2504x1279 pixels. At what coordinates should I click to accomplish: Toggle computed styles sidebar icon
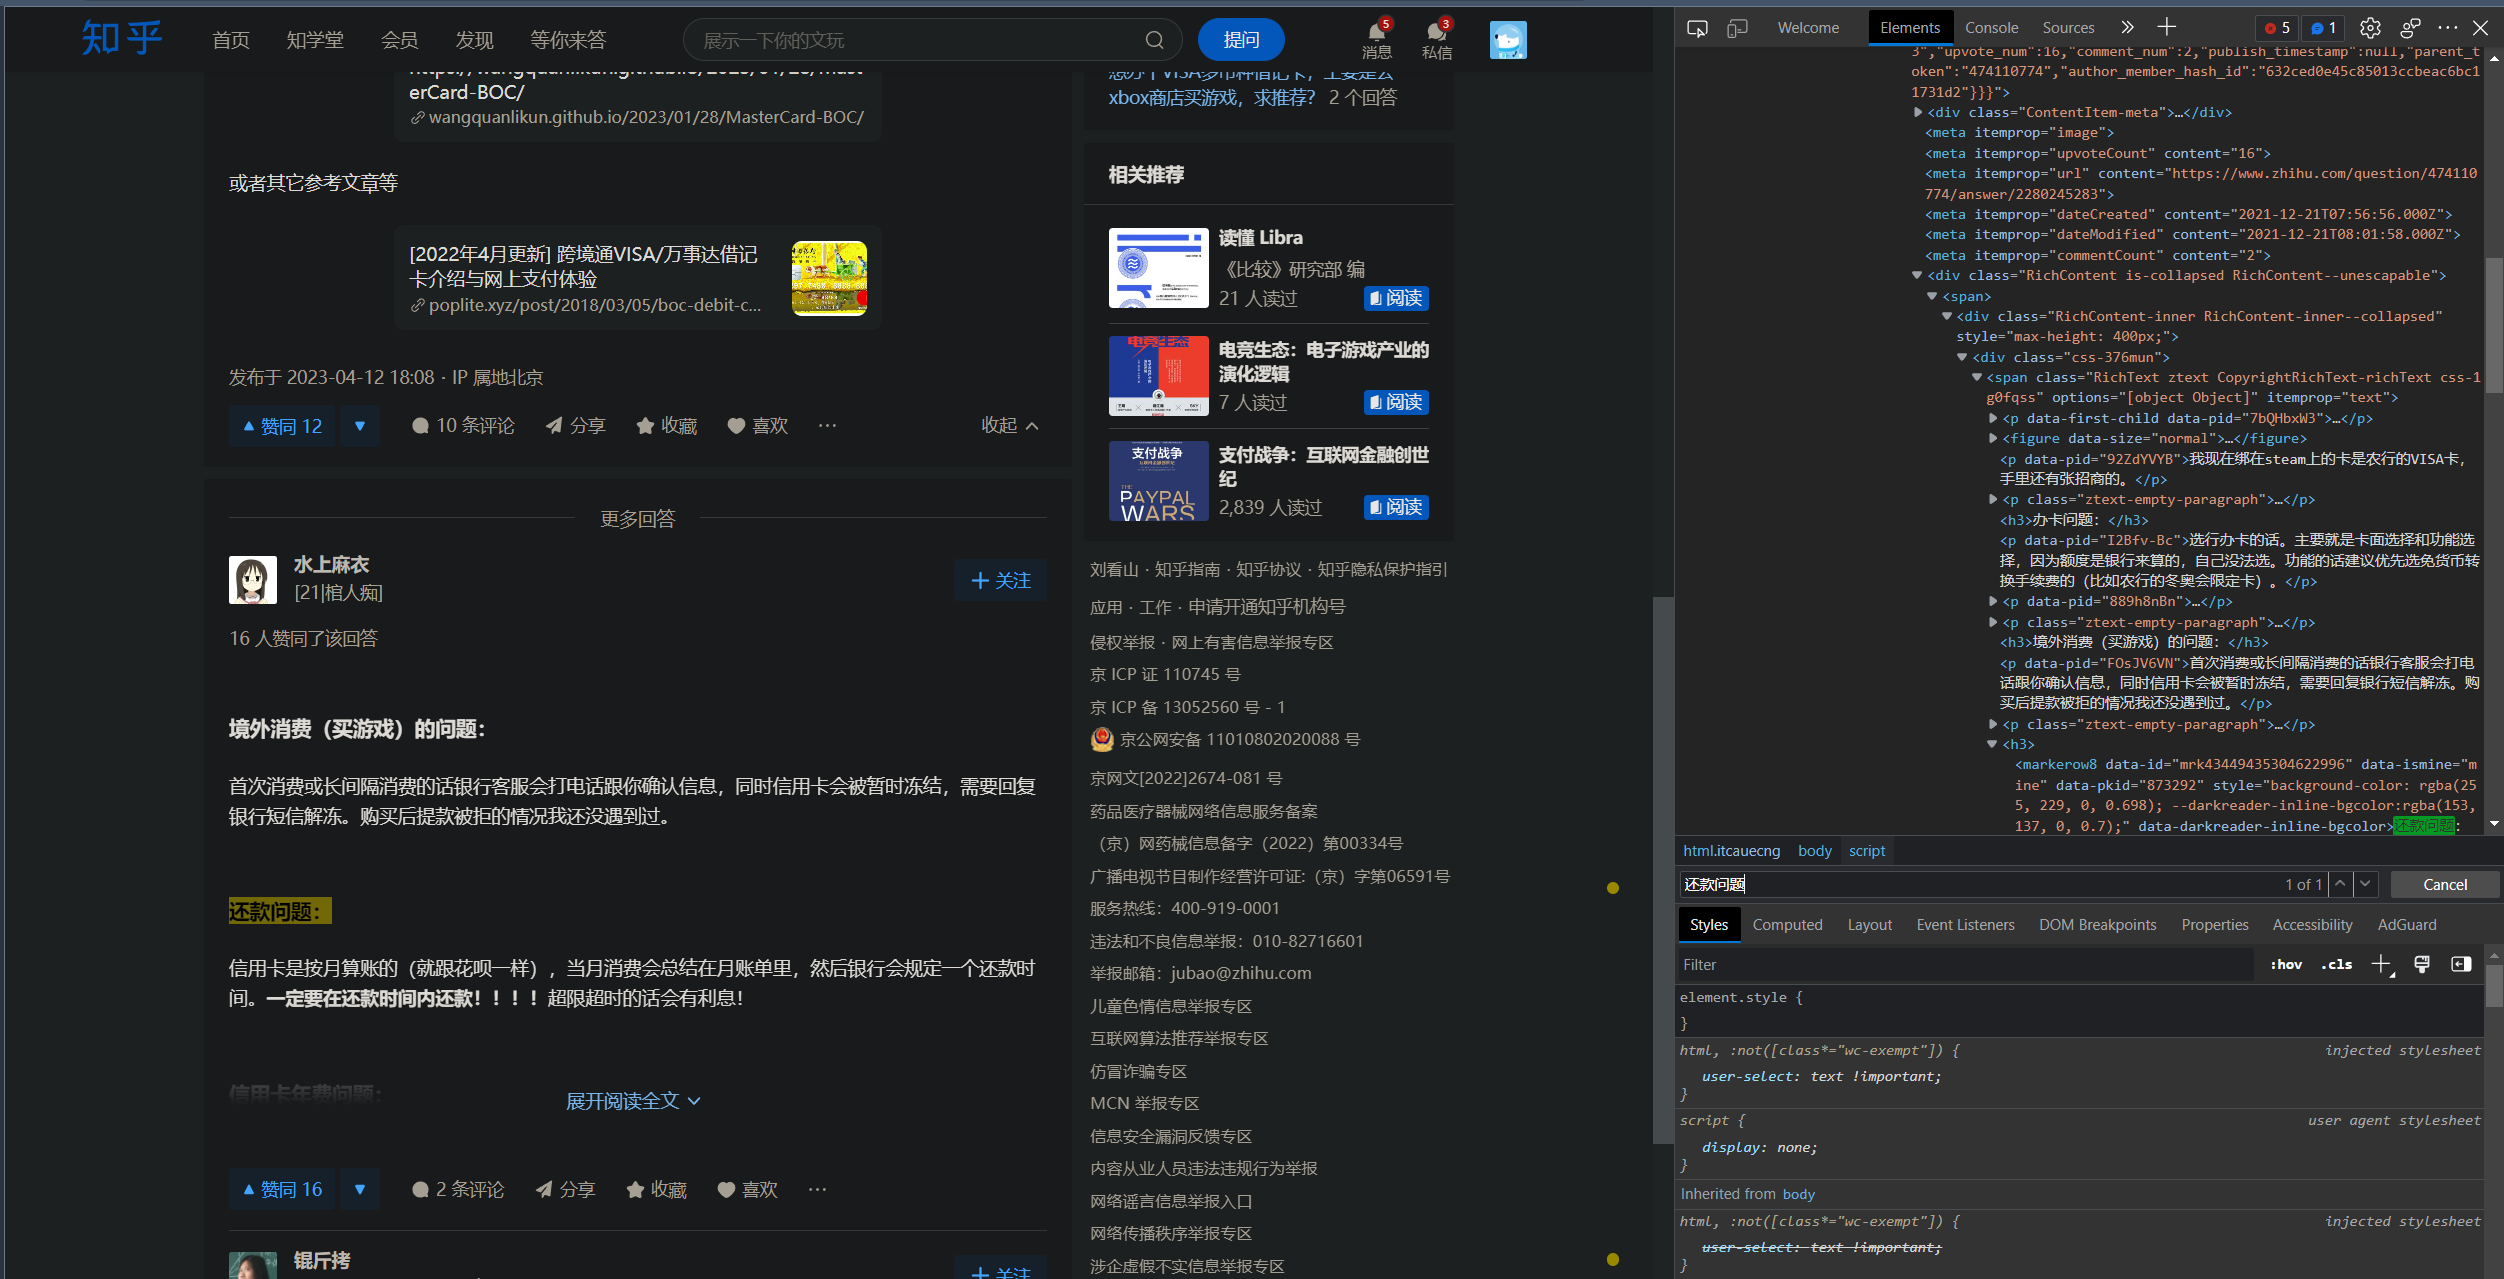coord(2461,965)
